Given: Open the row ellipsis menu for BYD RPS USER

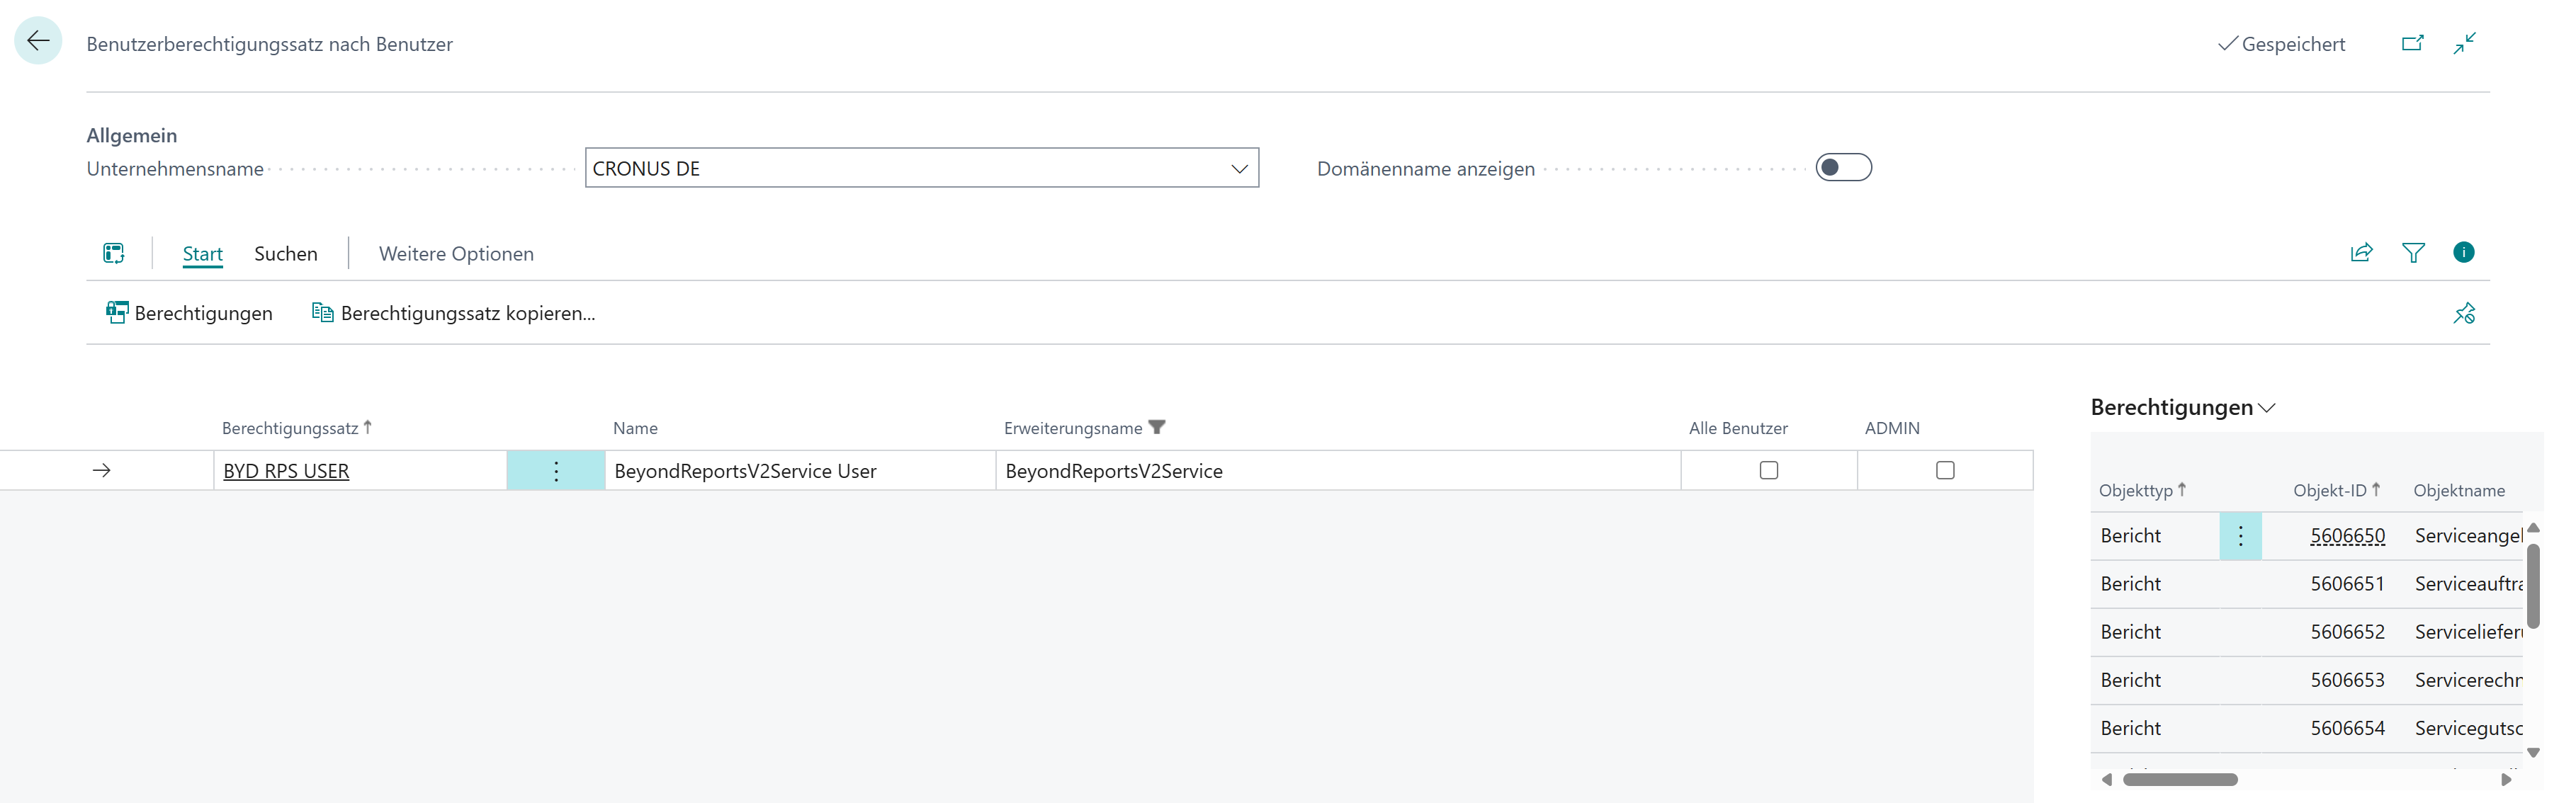Looking at the screenshot, I should point(555,470).
